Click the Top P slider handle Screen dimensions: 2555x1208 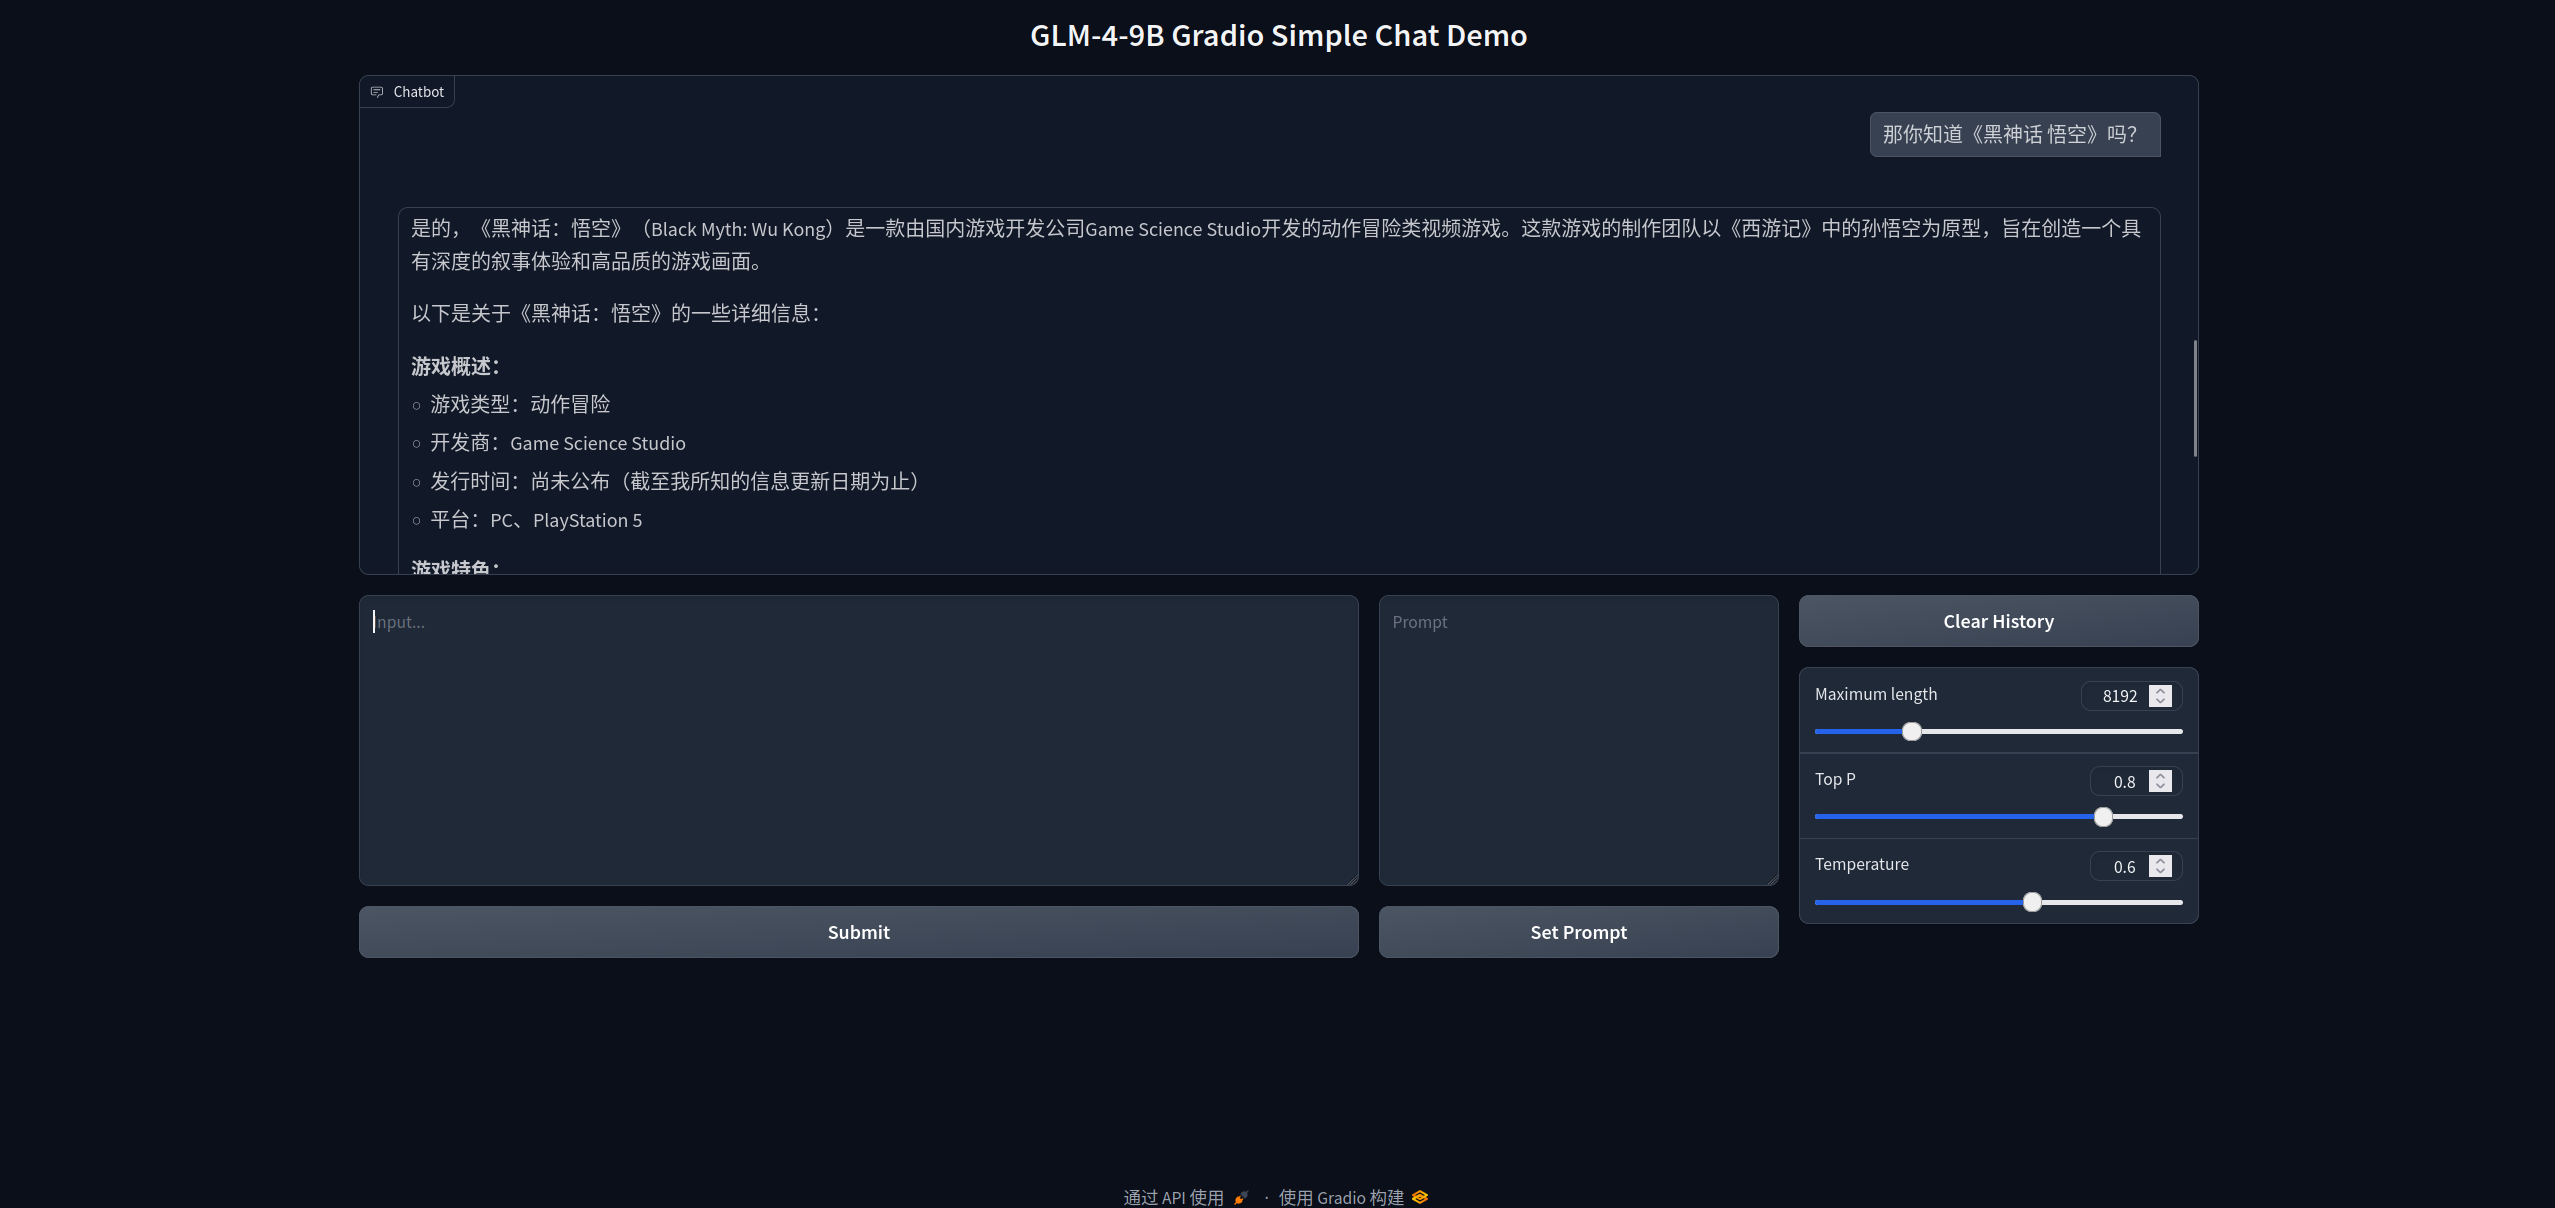click(x=2103, y=817)
